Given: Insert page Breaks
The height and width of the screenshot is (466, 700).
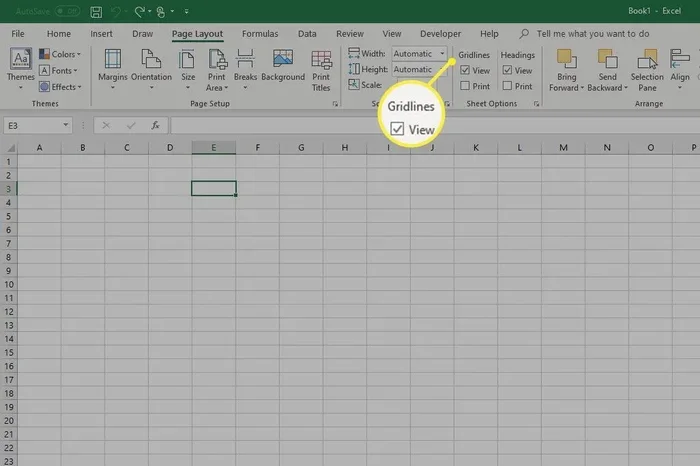Looking at the screenshot, I should click(x=245, y=70).
